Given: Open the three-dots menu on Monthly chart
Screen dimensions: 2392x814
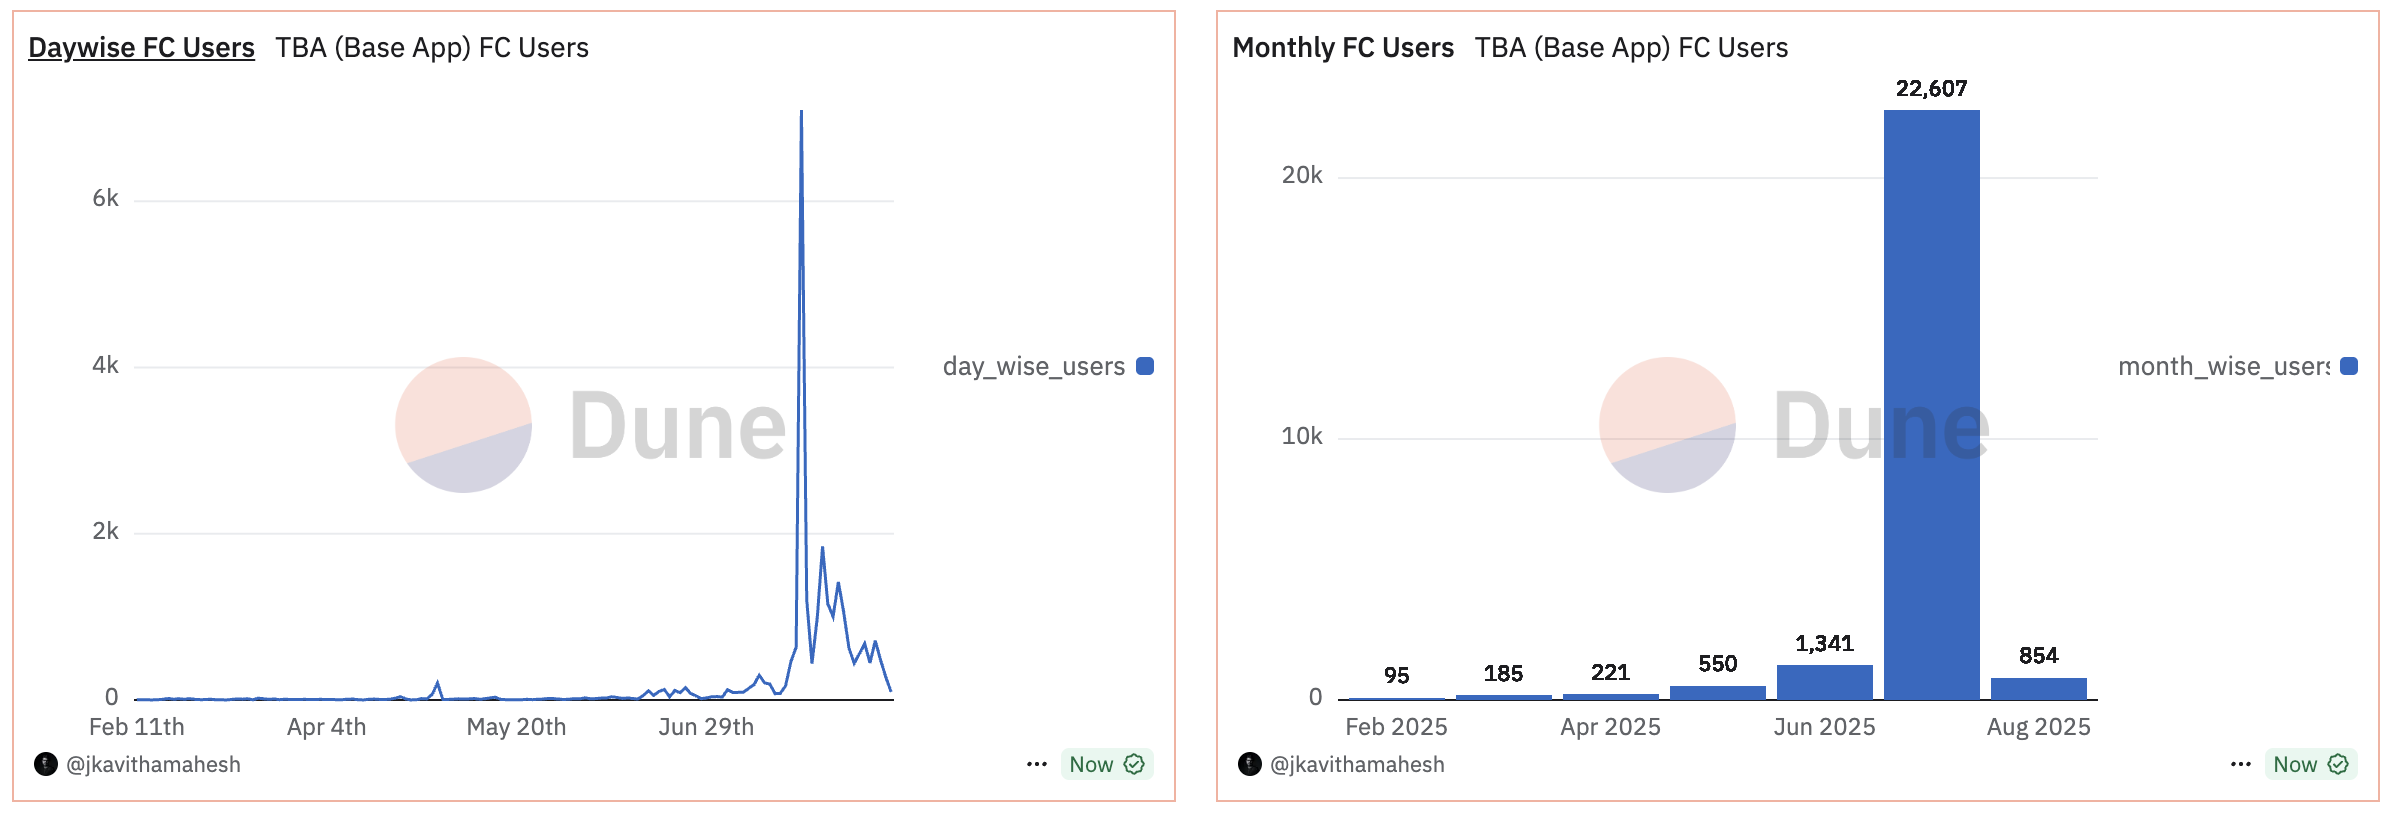Looking at the screenshot, I should 2240,765.
